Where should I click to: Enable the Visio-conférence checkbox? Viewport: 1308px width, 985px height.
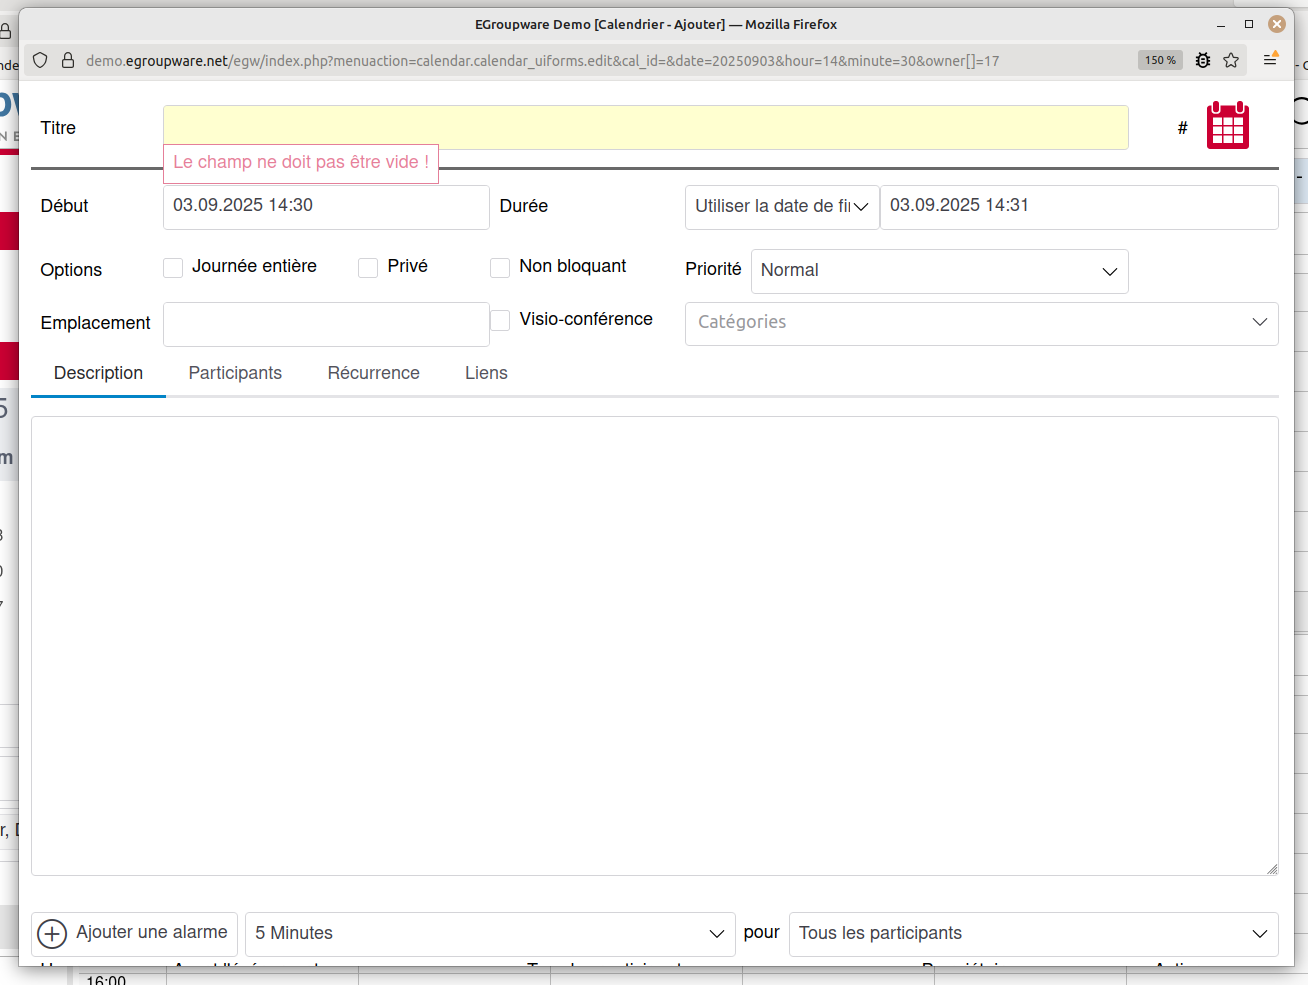pos(500,320)
